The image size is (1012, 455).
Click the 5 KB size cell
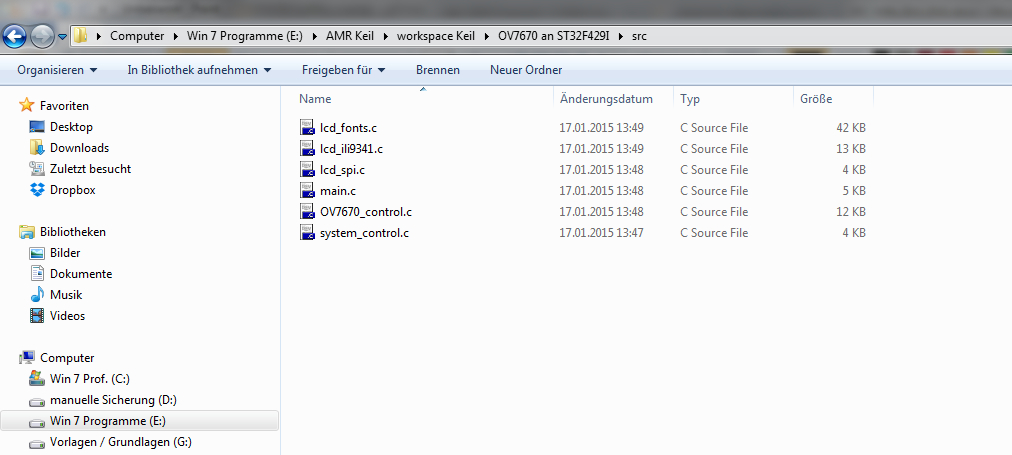854,191
